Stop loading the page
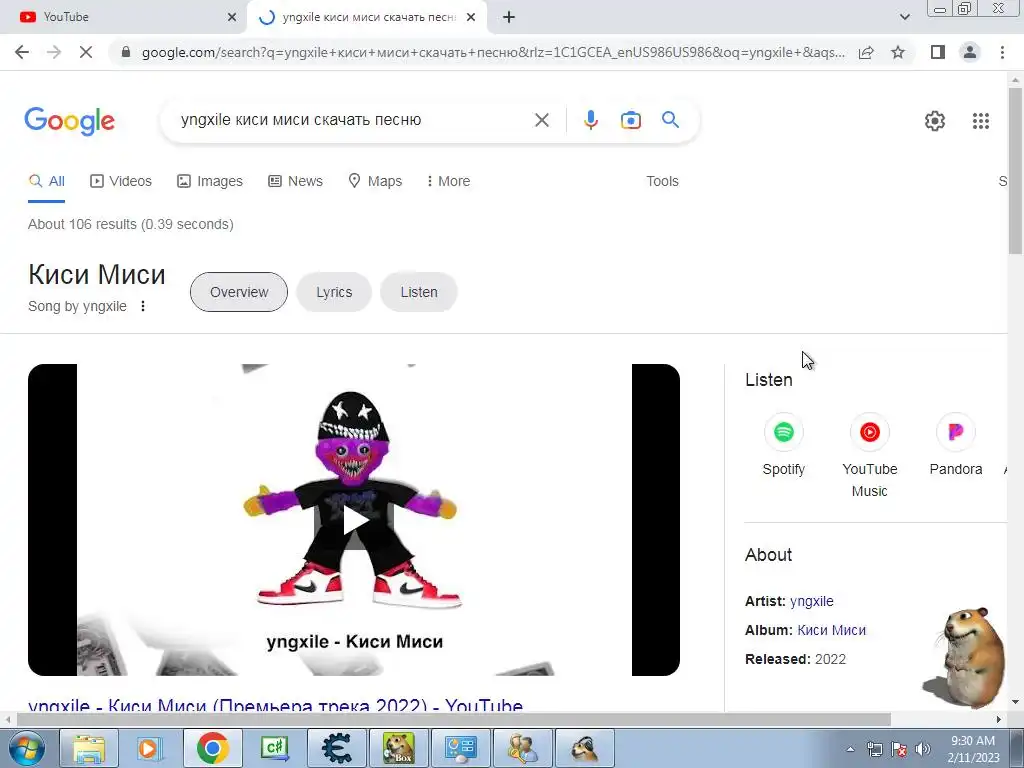Viewport: 1024px width, 768px height. pyautogui.click(x=86, y=52)
